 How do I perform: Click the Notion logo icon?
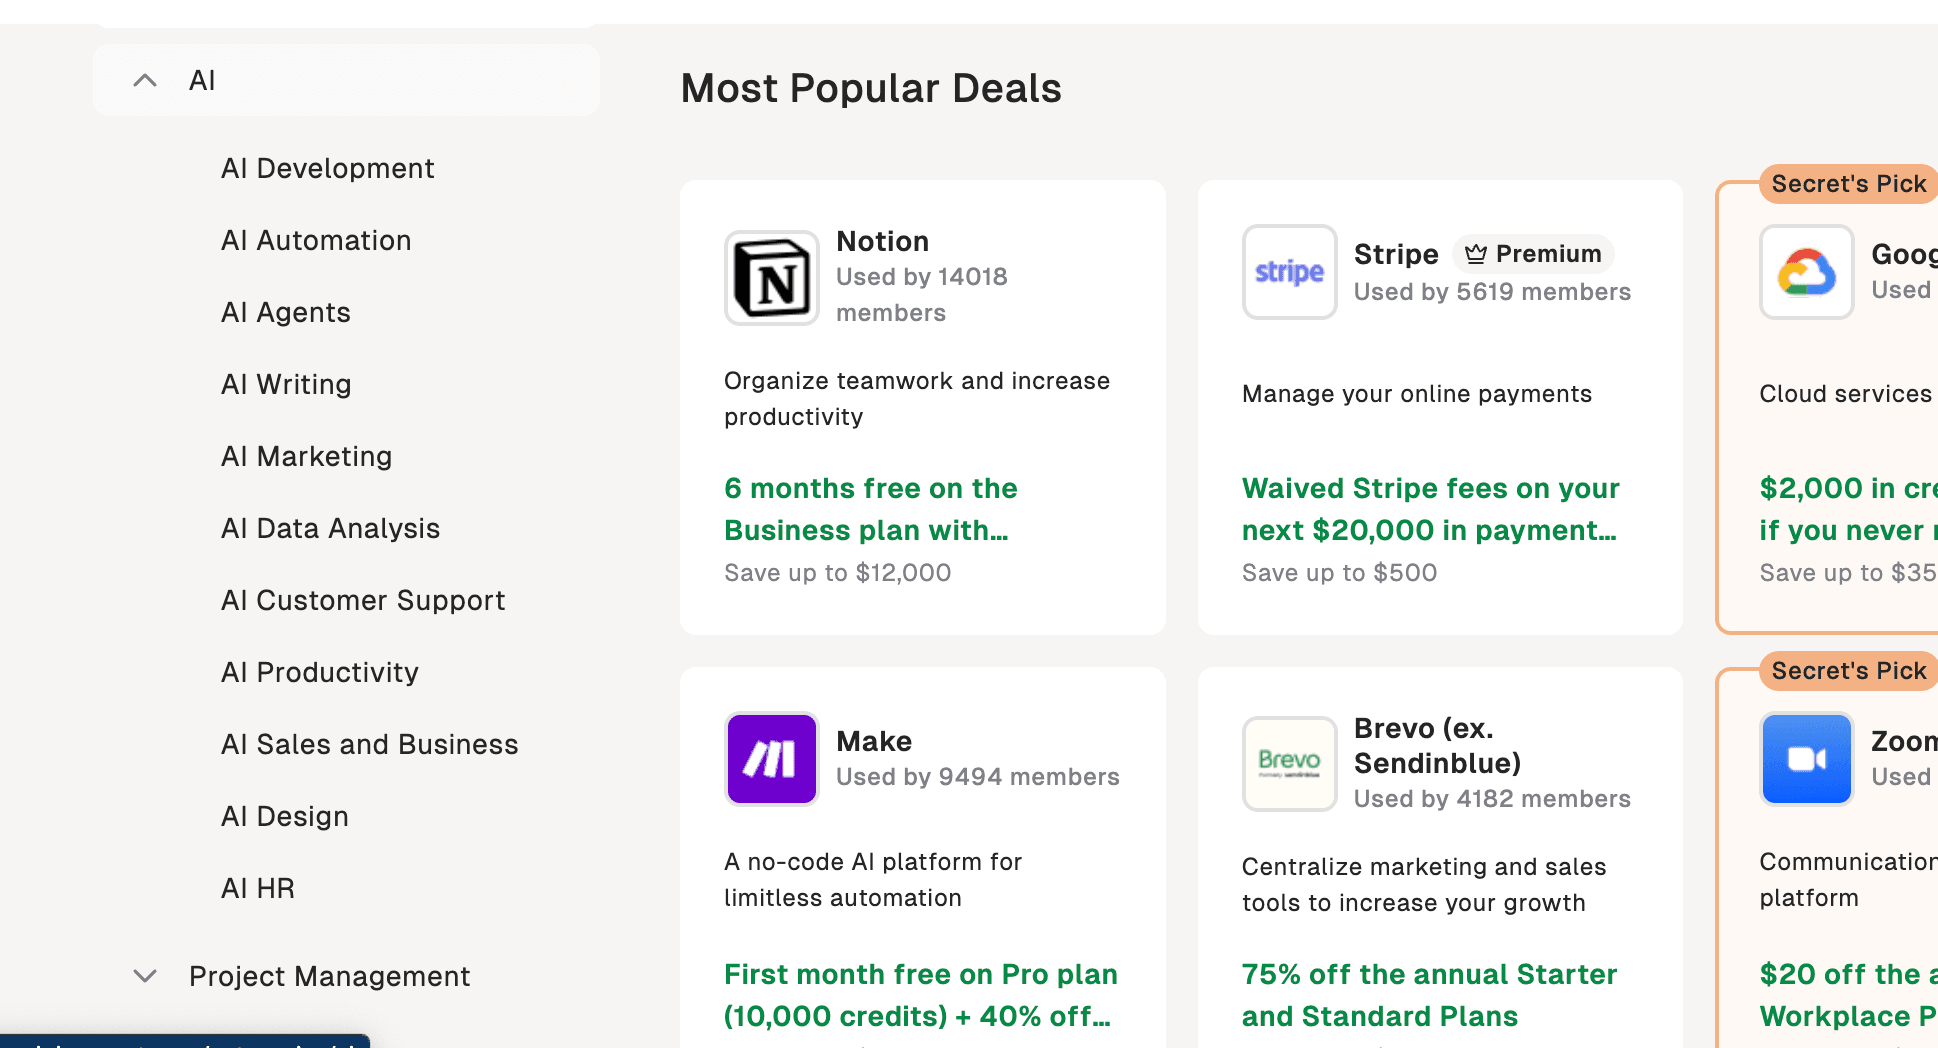[x=771, y=278]
